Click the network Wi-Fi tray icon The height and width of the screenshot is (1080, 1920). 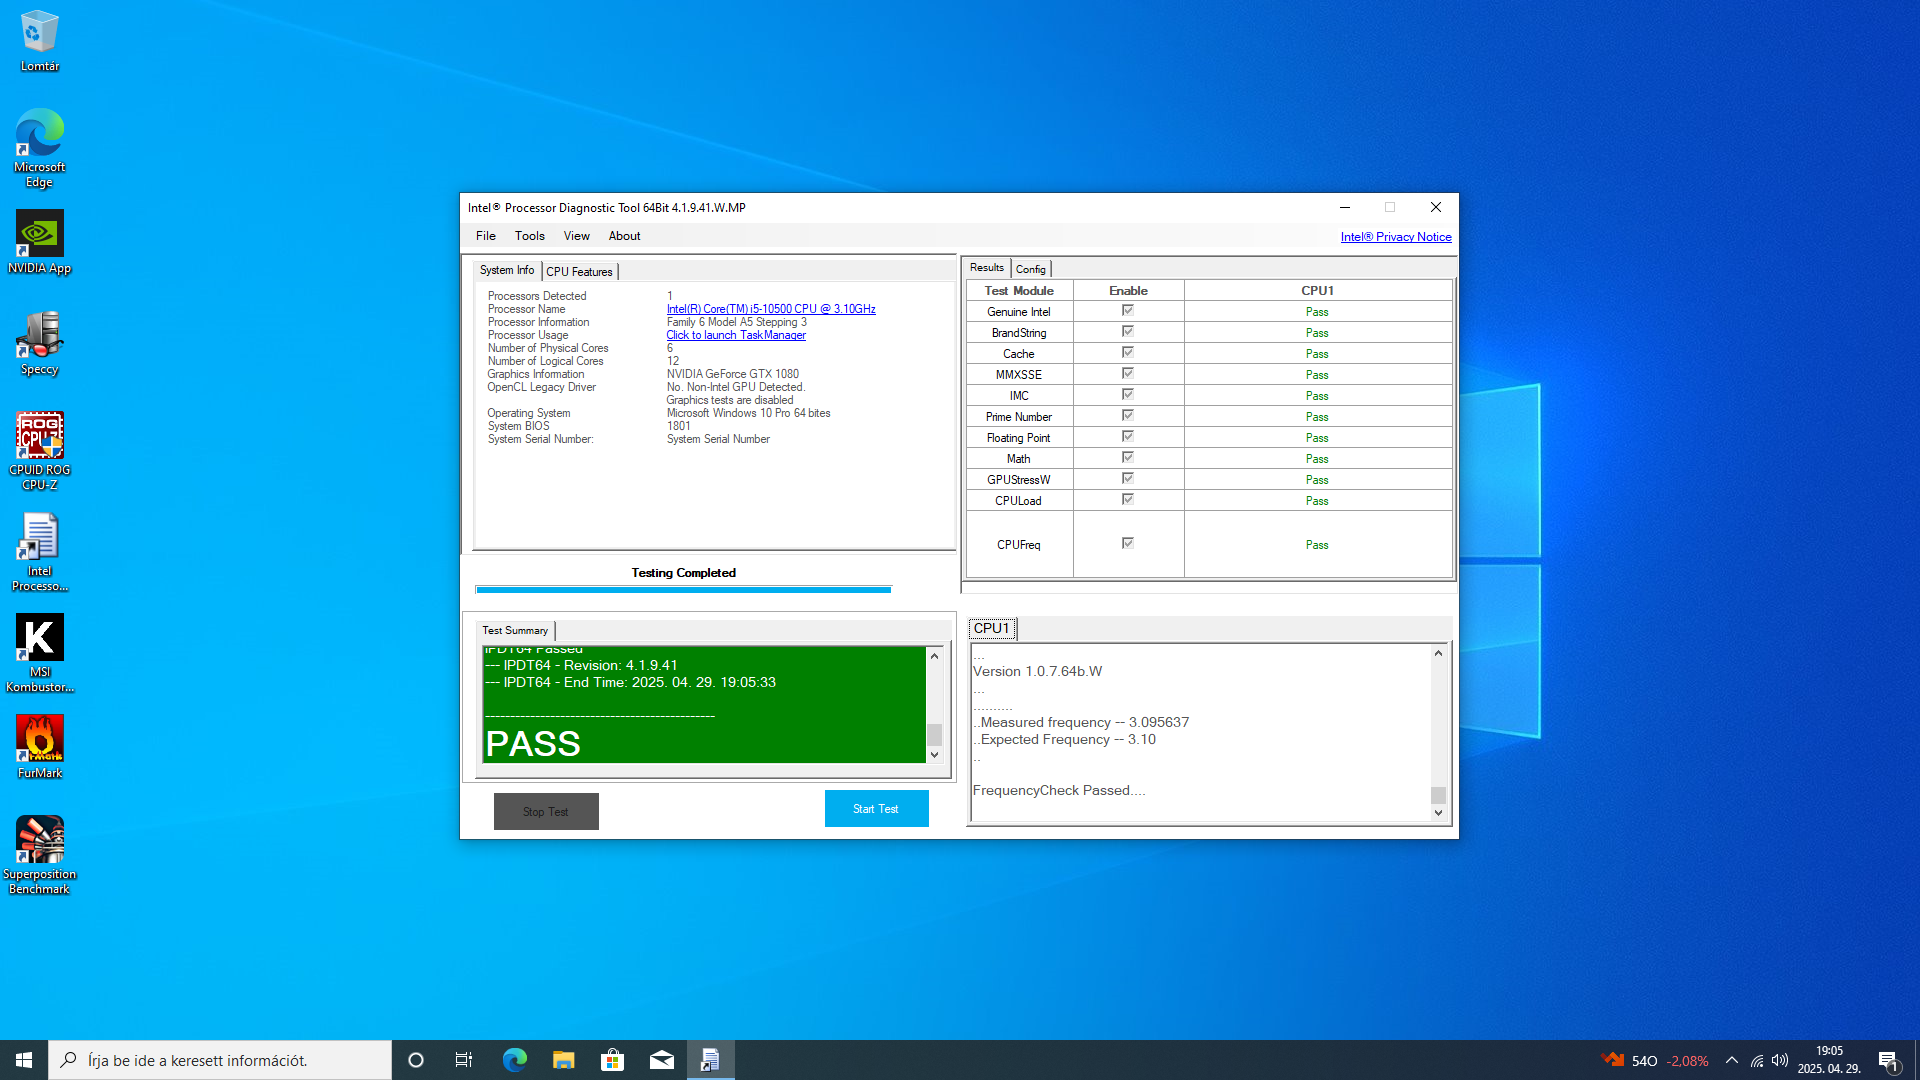click(x=1757, y=1060)
